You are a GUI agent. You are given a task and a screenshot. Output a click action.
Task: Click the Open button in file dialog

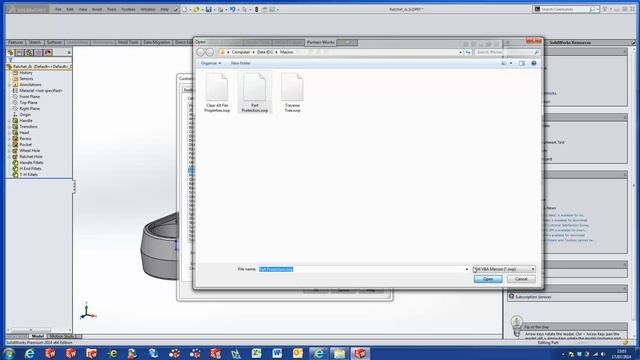tap(488, 279)
